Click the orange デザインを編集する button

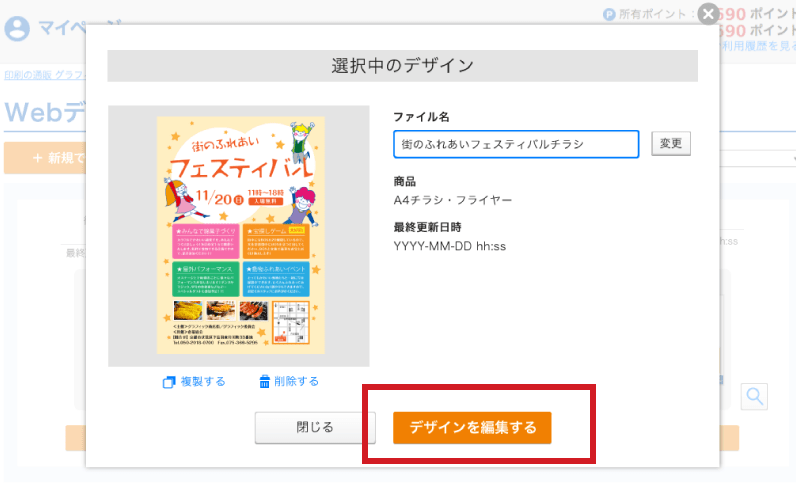pyautogui.click(x=472, y=427)
